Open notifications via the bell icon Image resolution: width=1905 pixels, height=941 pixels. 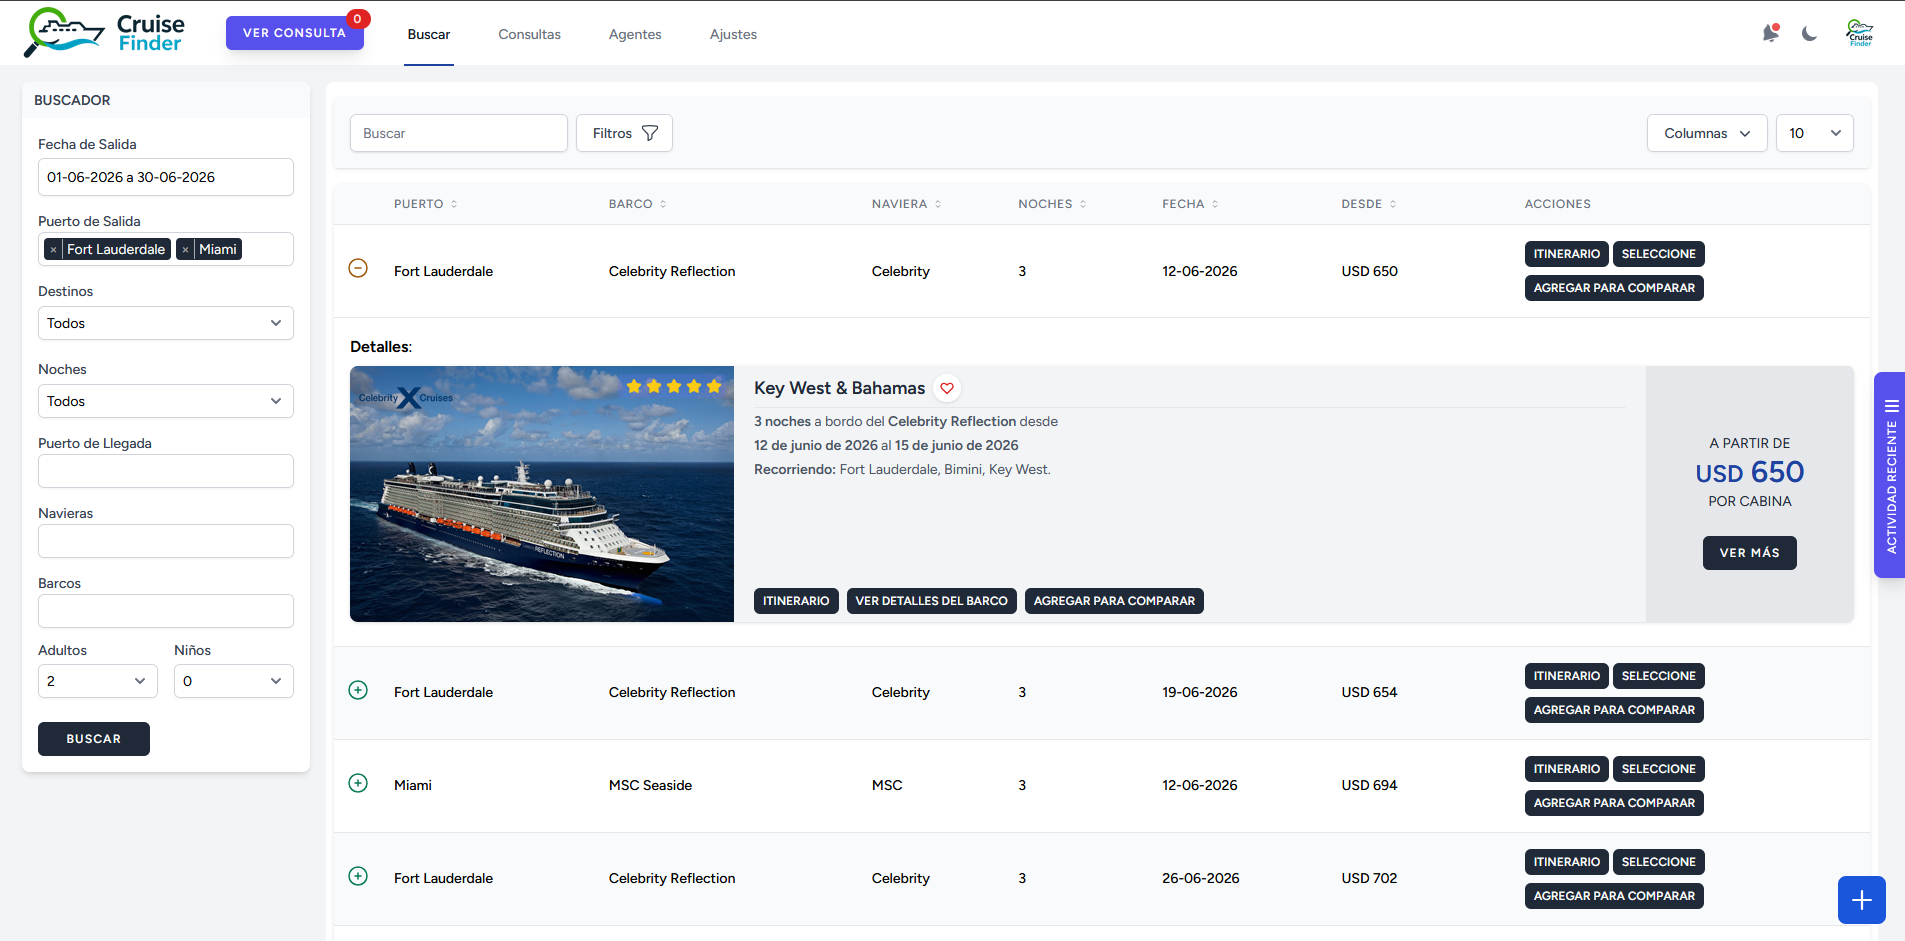click(1769, 33)
